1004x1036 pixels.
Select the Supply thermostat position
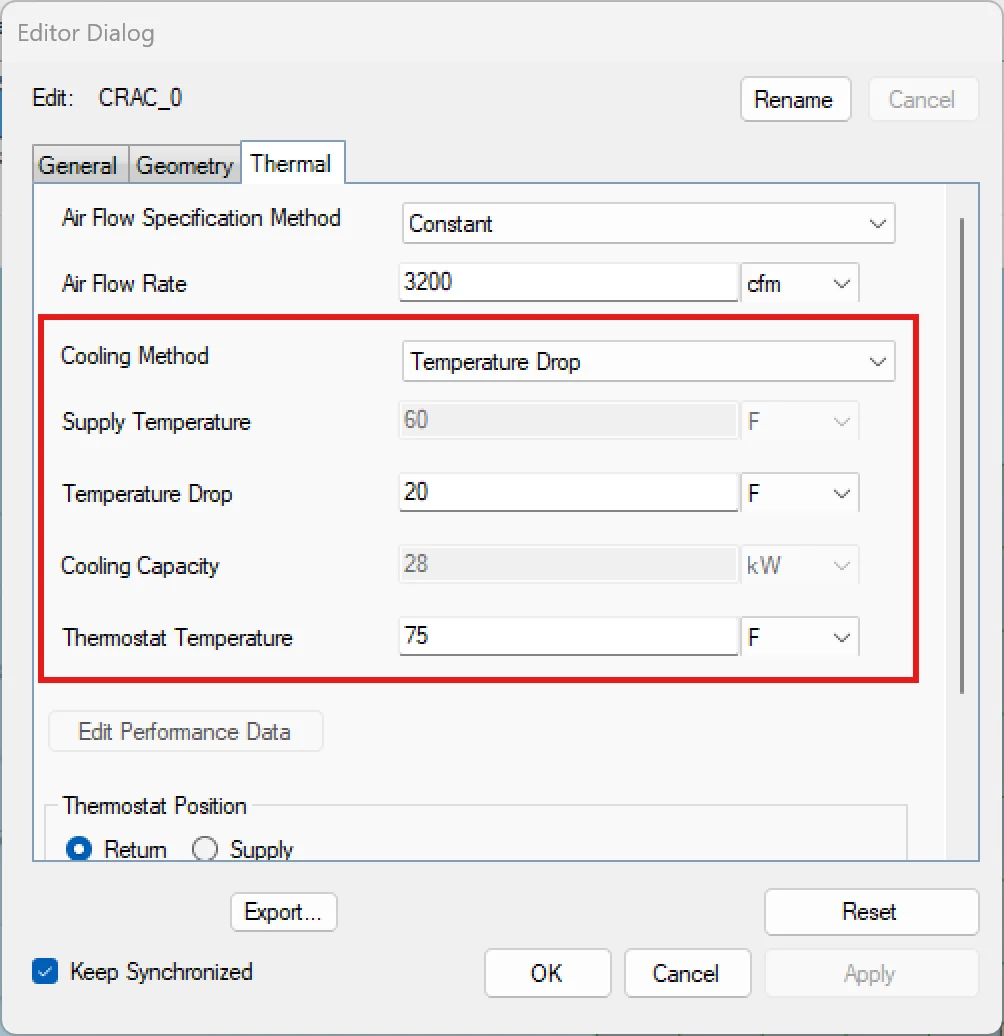click(x=204, y=848)
